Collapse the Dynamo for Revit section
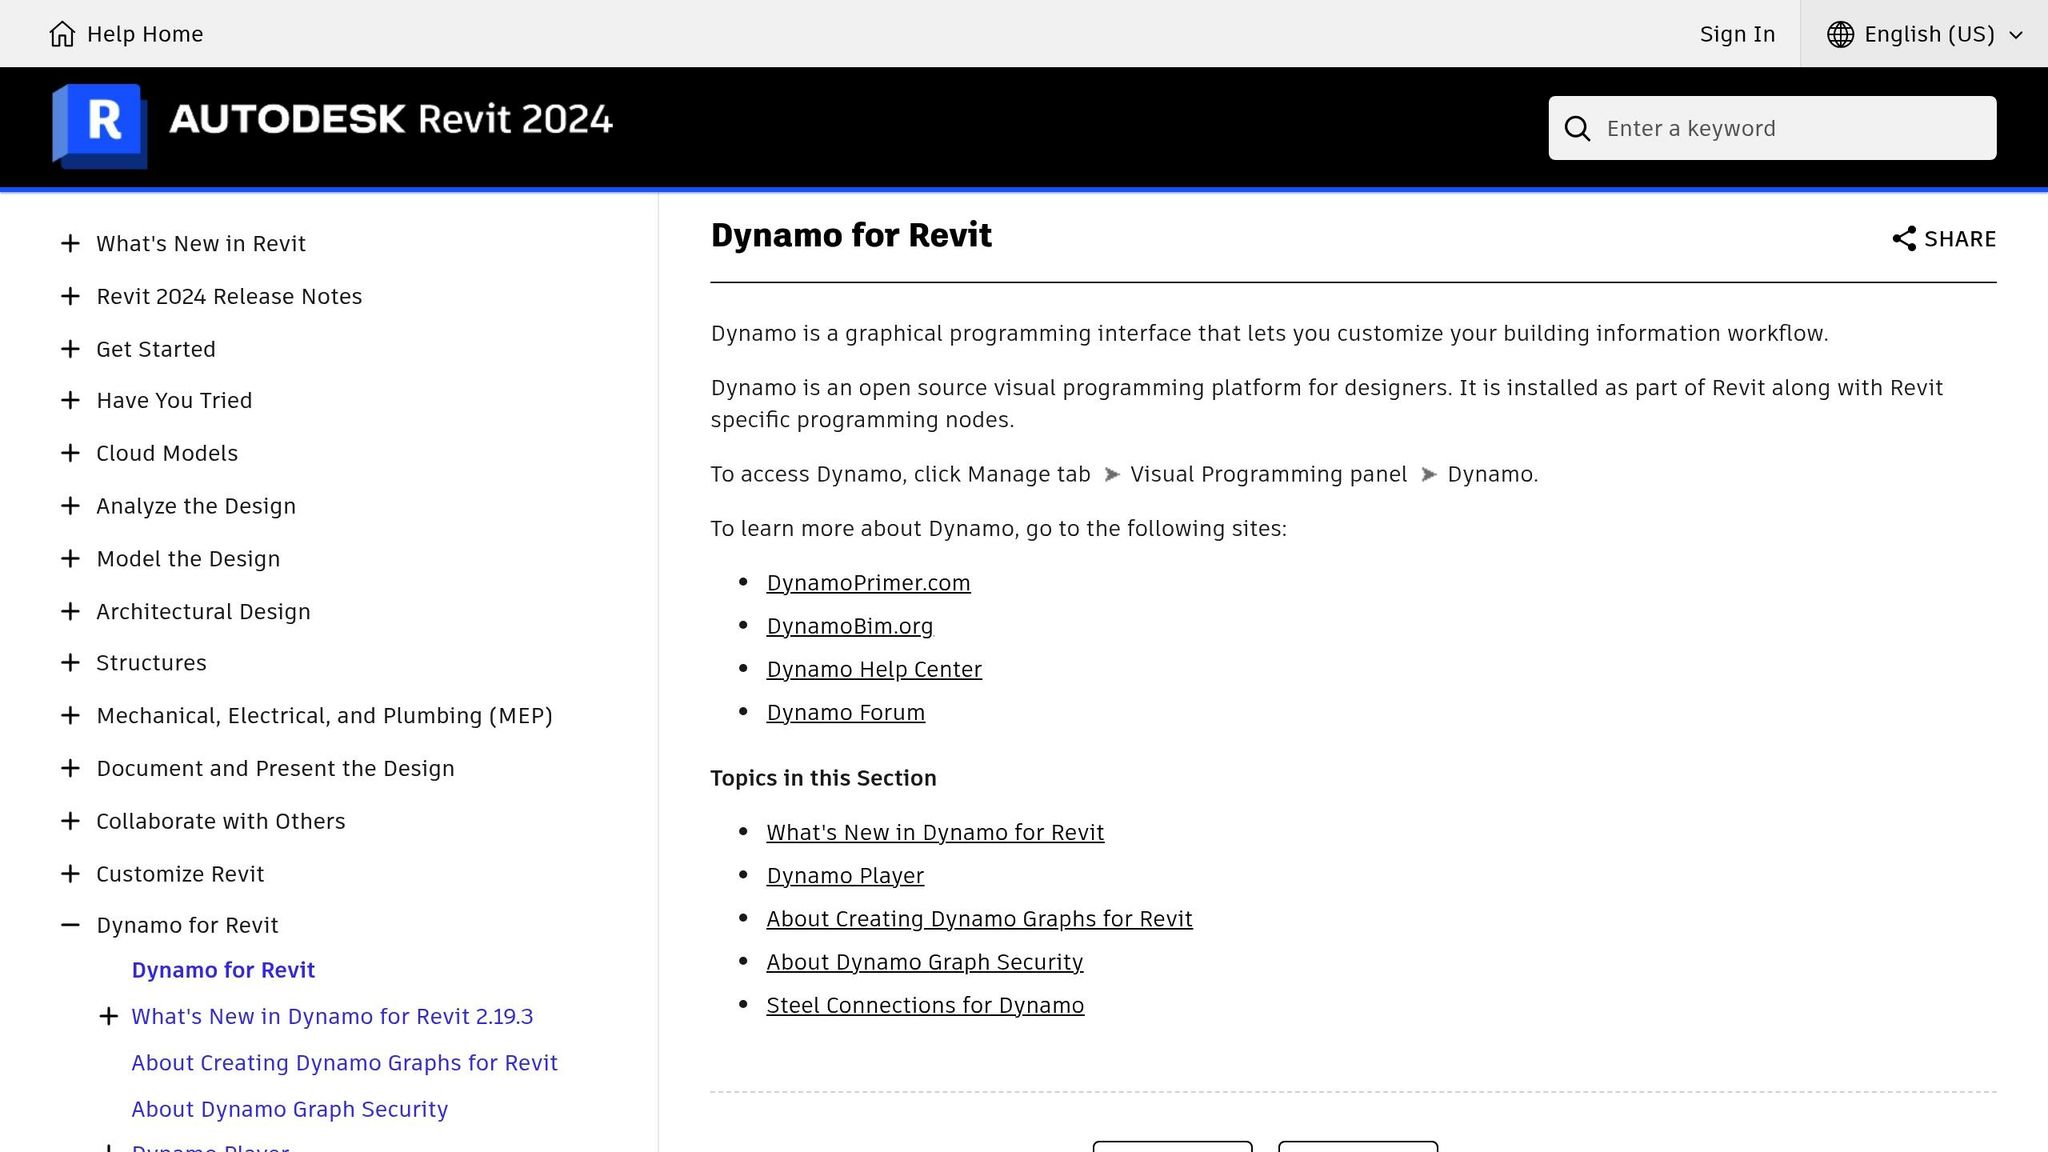This screenshot has height=1152, width=2048. tap(70, 925)
